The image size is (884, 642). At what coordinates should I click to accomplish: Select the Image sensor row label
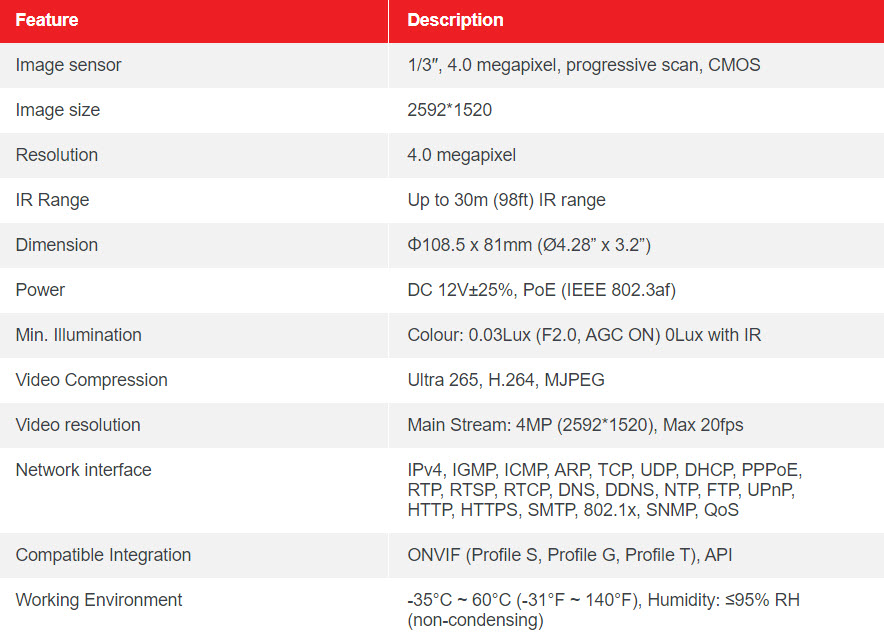click(68, 65)
